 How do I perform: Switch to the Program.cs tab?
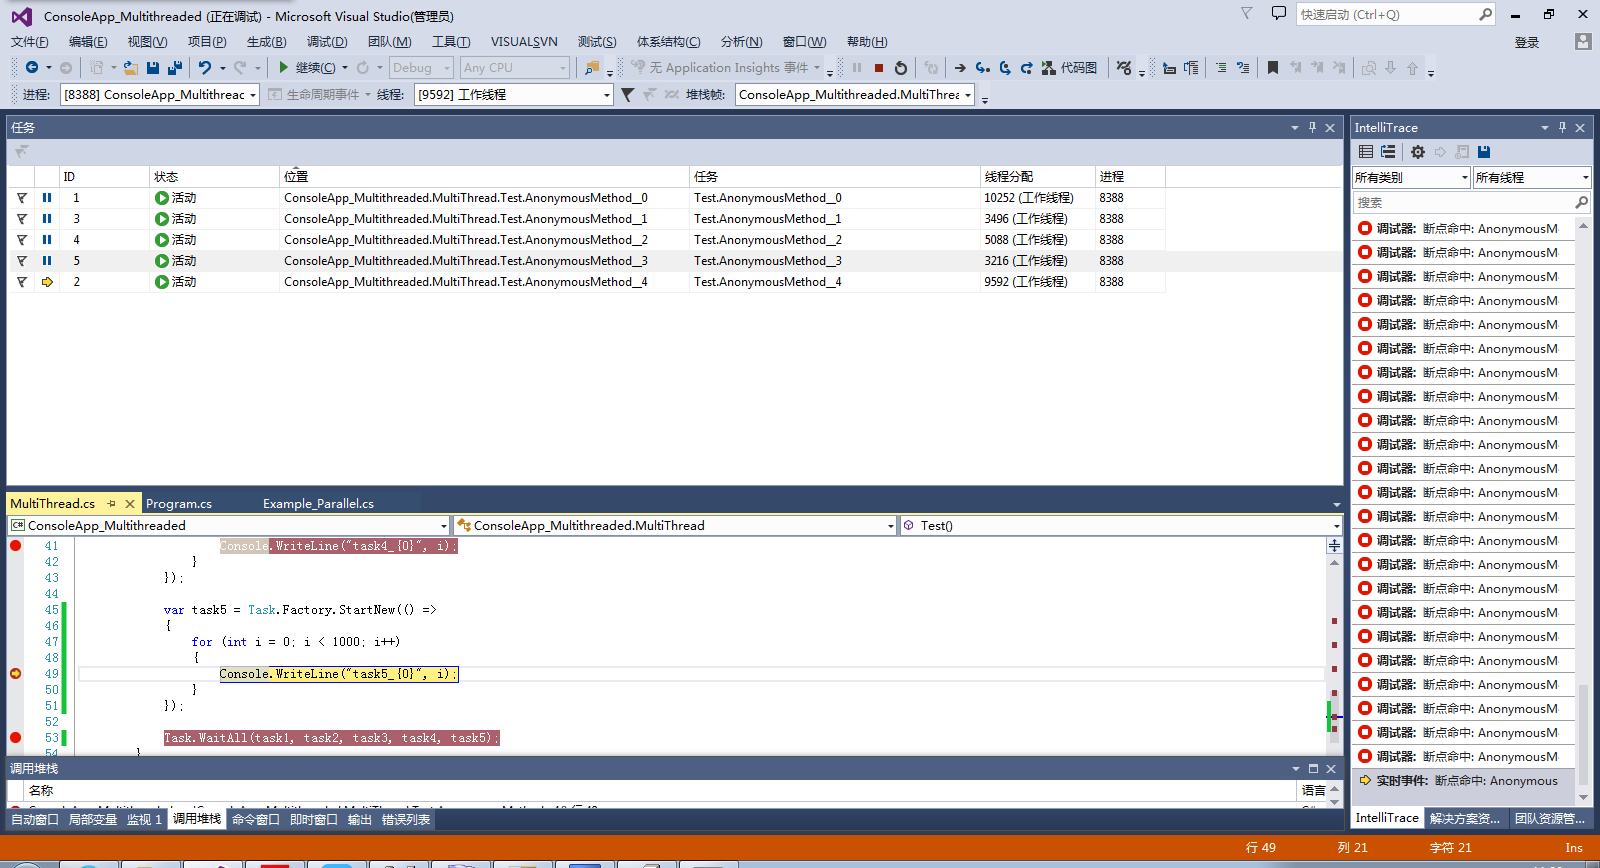click(x=179, y=504)
